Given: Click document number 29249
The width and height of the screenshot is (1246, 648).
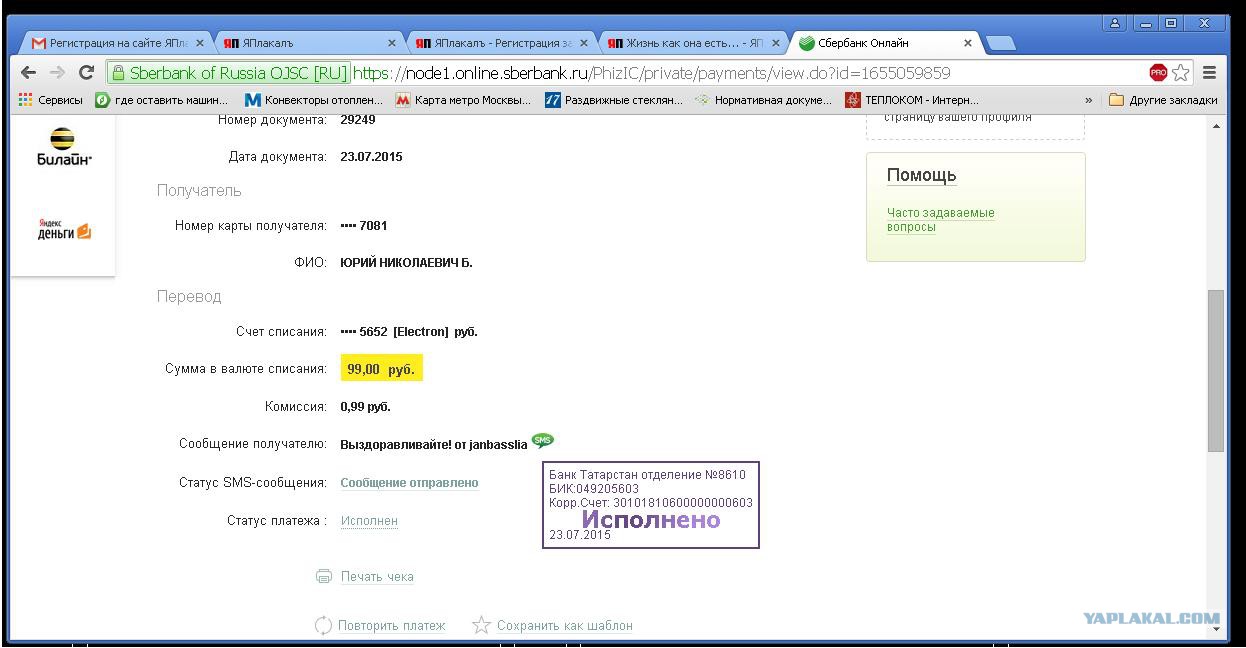Looking at the screenshot, I should point(358,120).
